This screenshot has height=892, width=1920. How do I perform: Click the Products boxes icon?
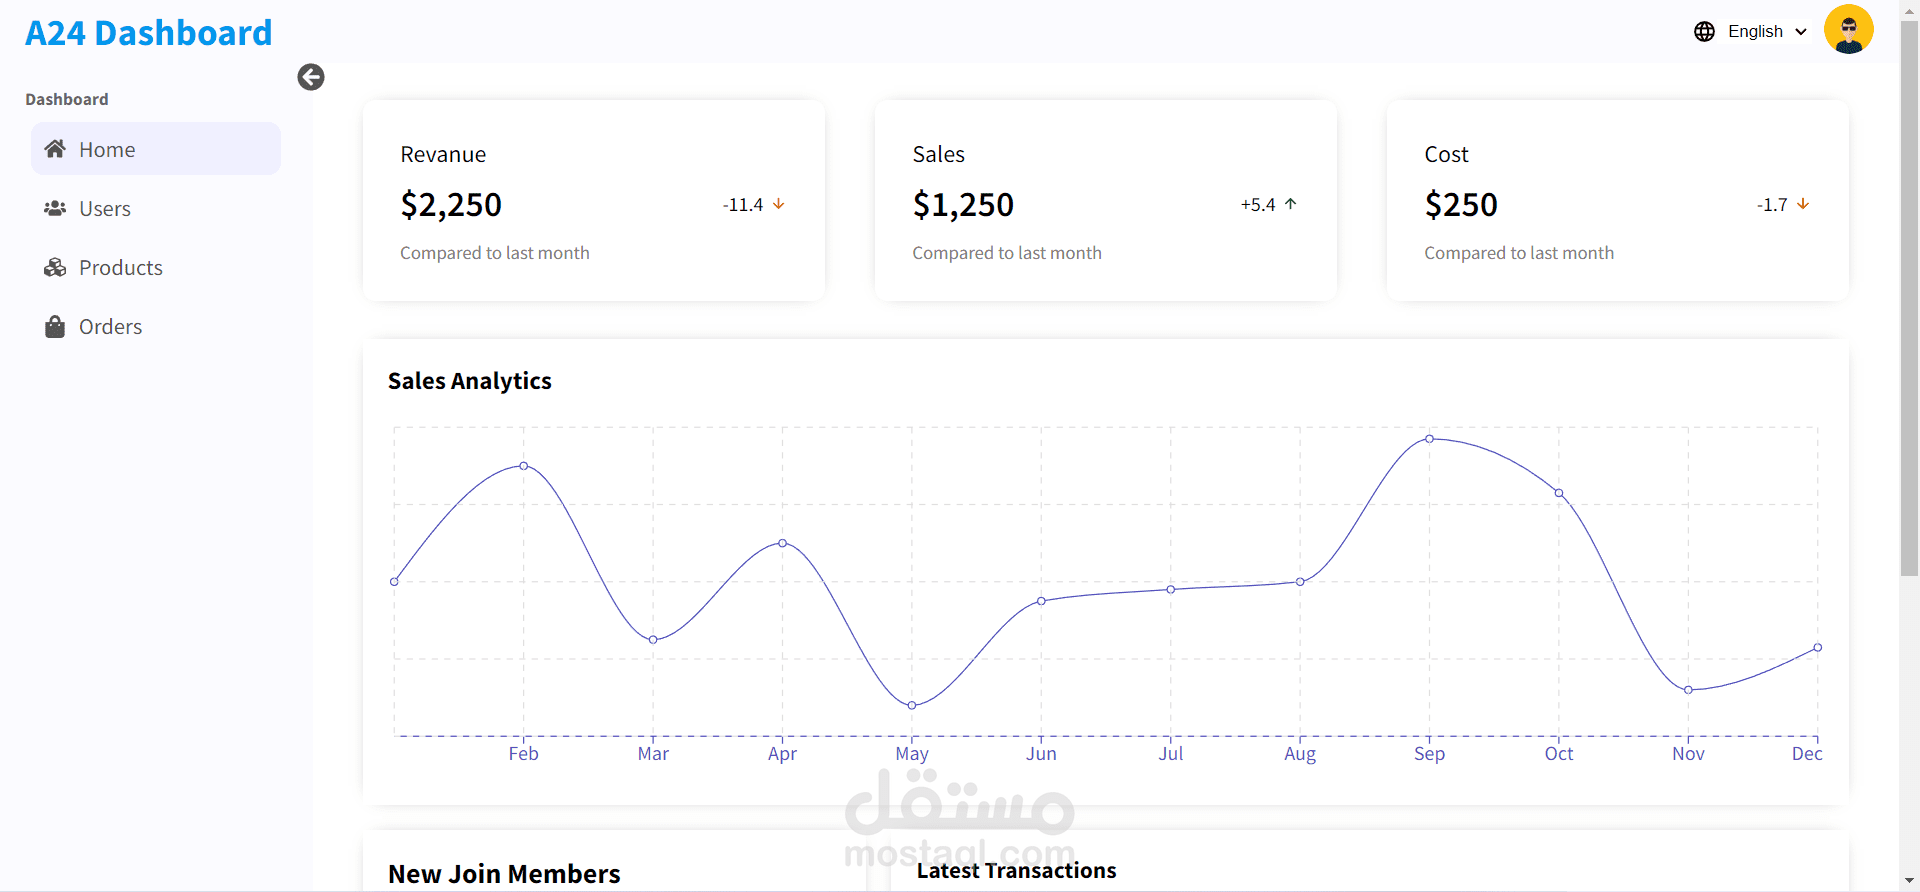click(x=55, y=267)
